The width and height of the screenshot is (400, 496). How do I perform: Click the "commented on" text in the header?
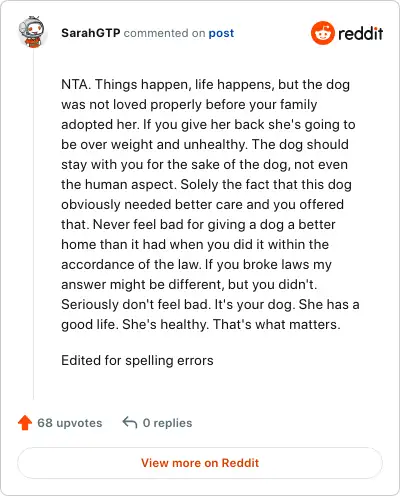[164, 33]
